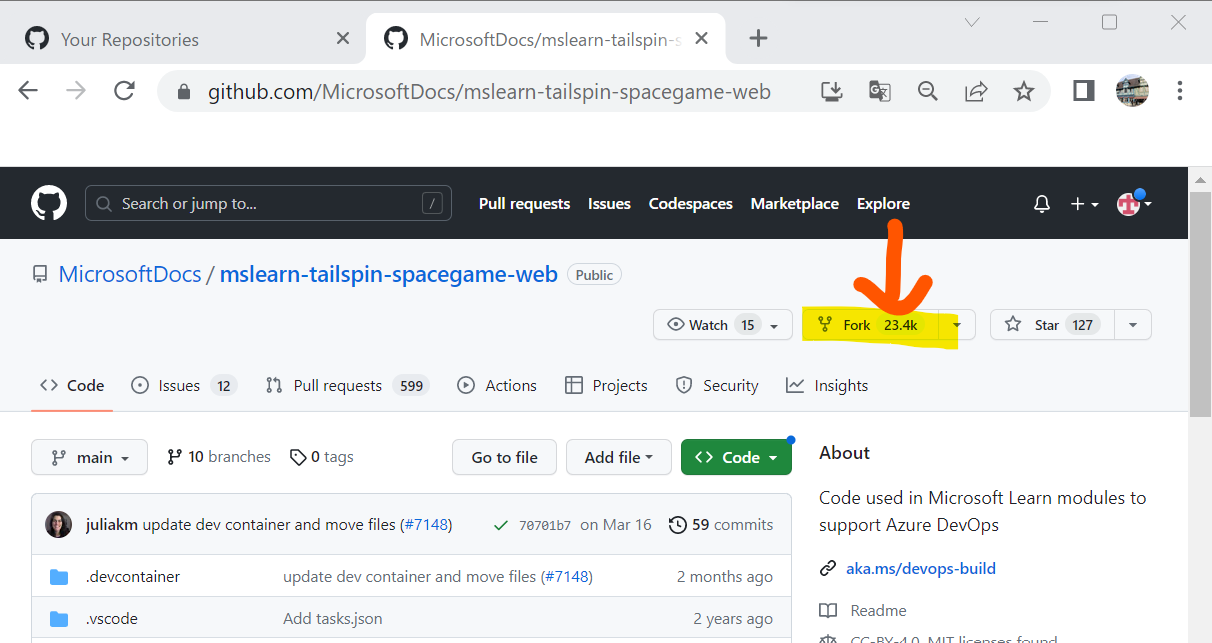Open Marketplace in top navigation
The image size is (1212, 643).
(795, 204)
